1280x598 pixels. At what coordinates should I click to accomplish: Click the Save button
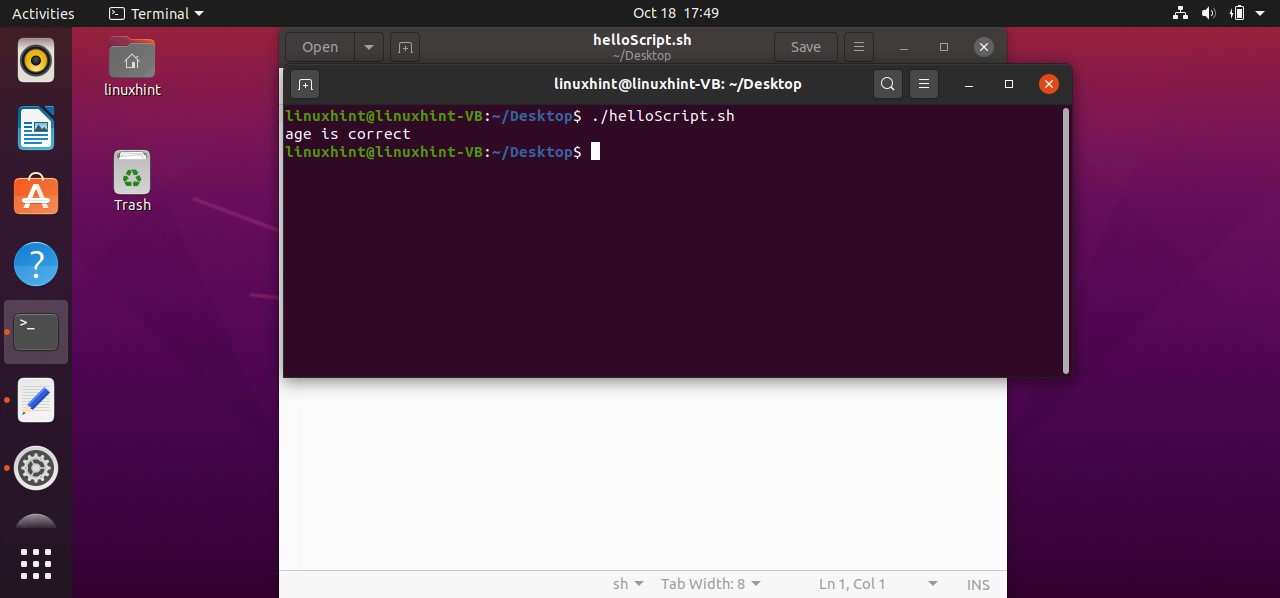(805, 47)
